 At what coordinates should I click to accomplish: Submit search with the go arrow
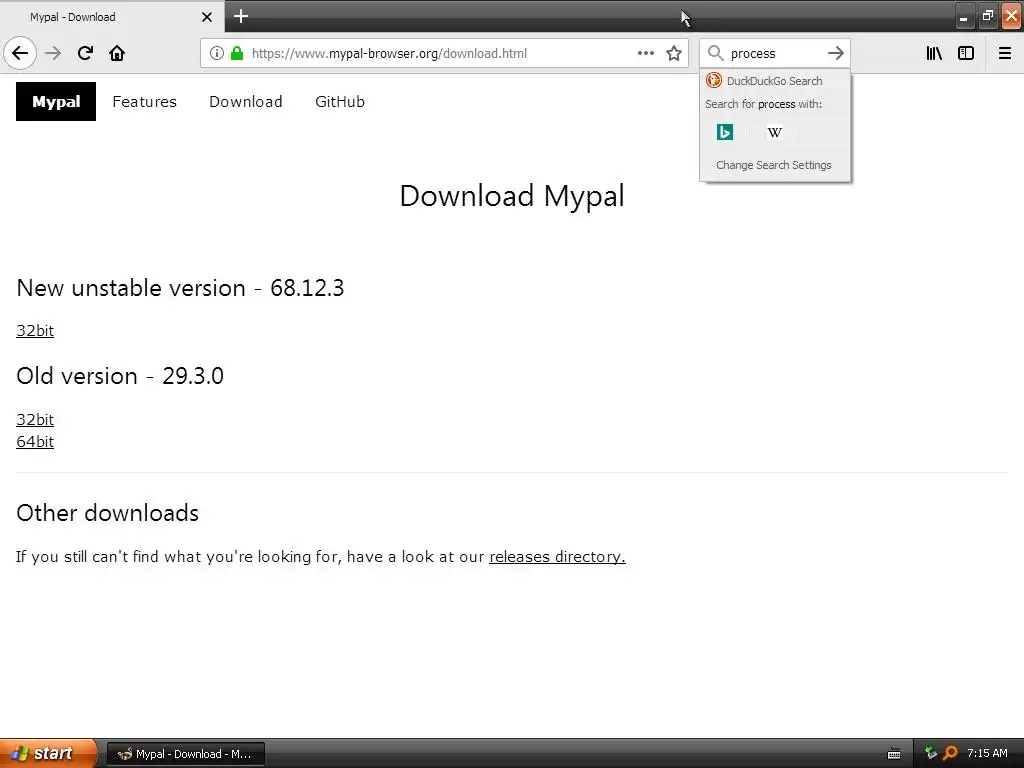point(835,53)
